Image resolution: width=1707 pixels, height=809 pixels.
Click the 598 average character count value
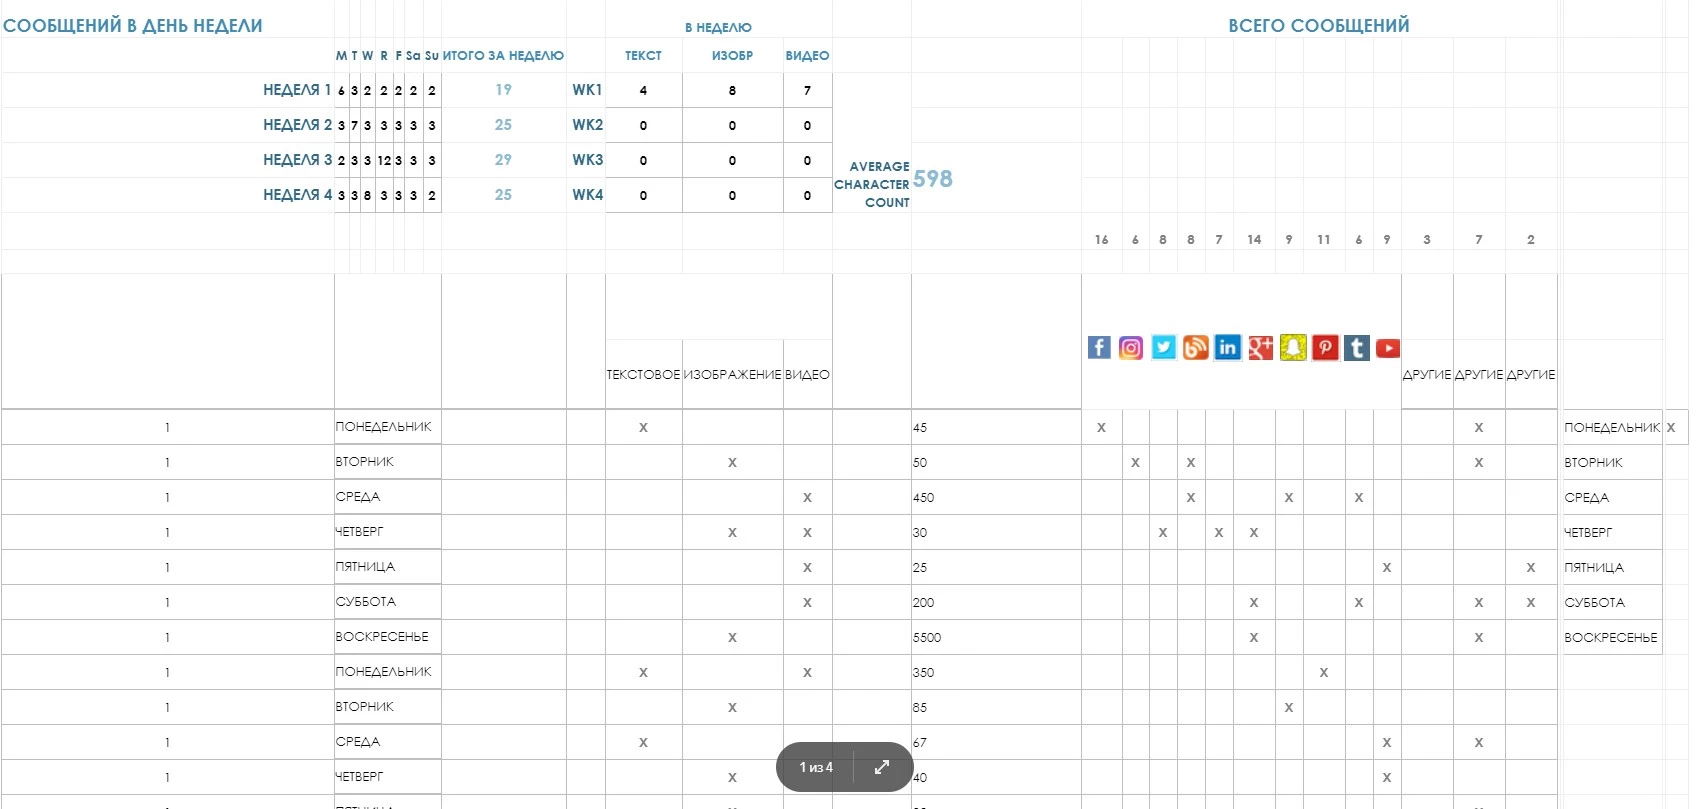(932, 179)
